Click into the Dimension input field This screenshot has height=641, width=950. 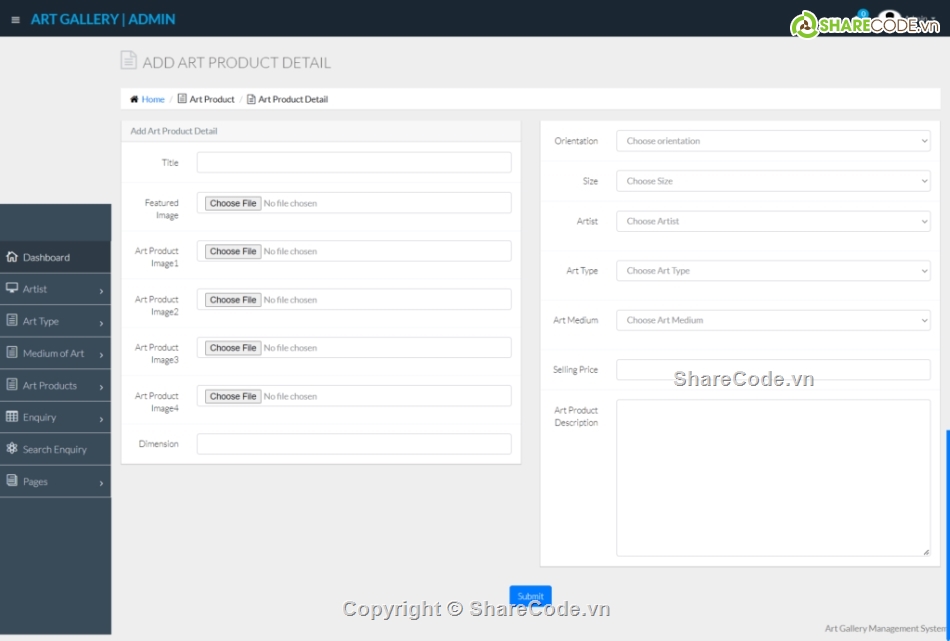point(354,443)
